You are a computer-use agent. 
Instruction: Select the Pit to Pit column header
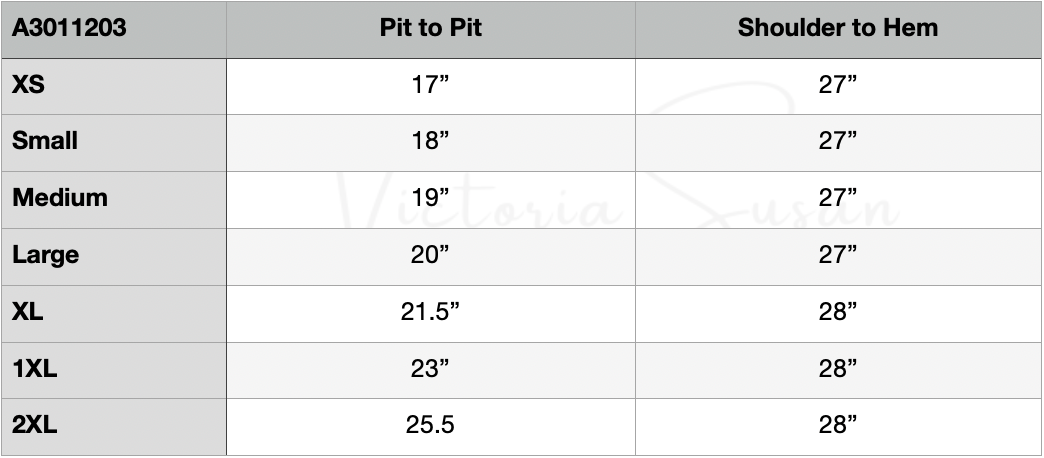(x=431, y=28)
